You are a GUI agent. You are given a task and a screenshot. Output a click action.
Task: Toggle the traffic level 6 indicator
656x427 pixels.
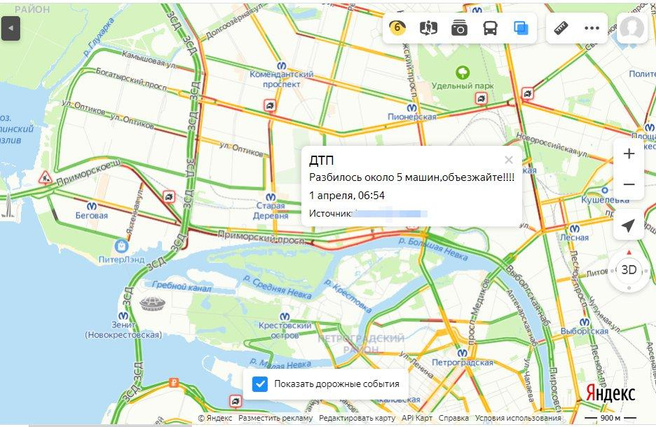[x=397, y=28]
